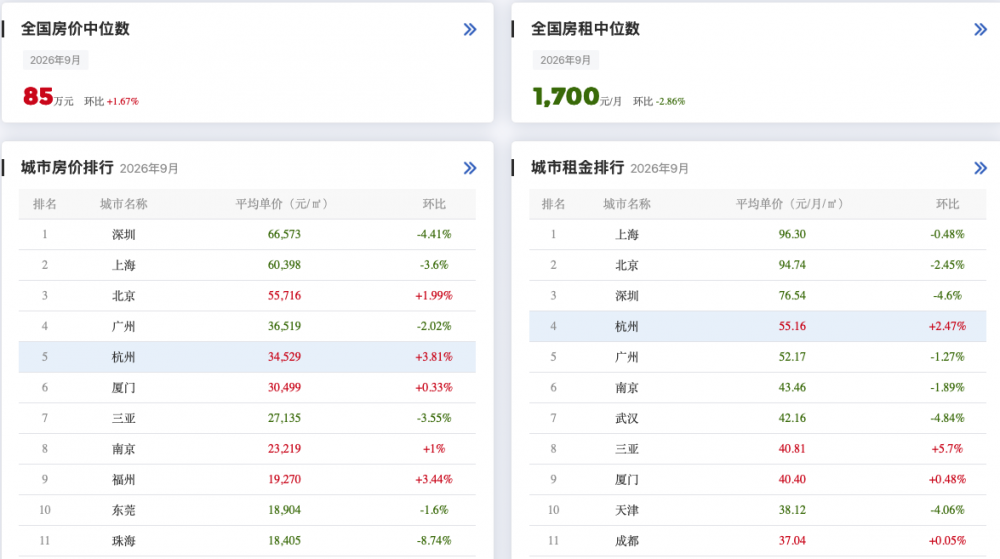Click 环比 header in house price table
The width and height of the screenshot is (1000, 559).
[434, 204]
